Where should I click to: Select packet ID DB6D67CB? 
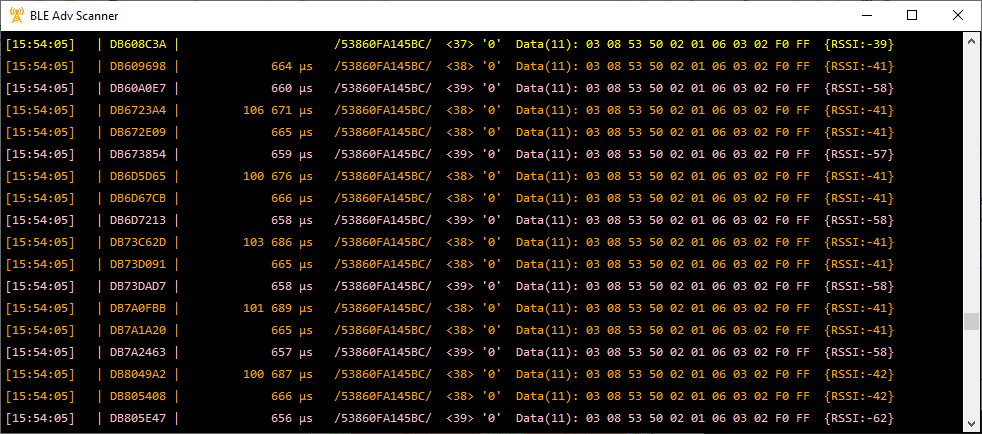(138, 198)
